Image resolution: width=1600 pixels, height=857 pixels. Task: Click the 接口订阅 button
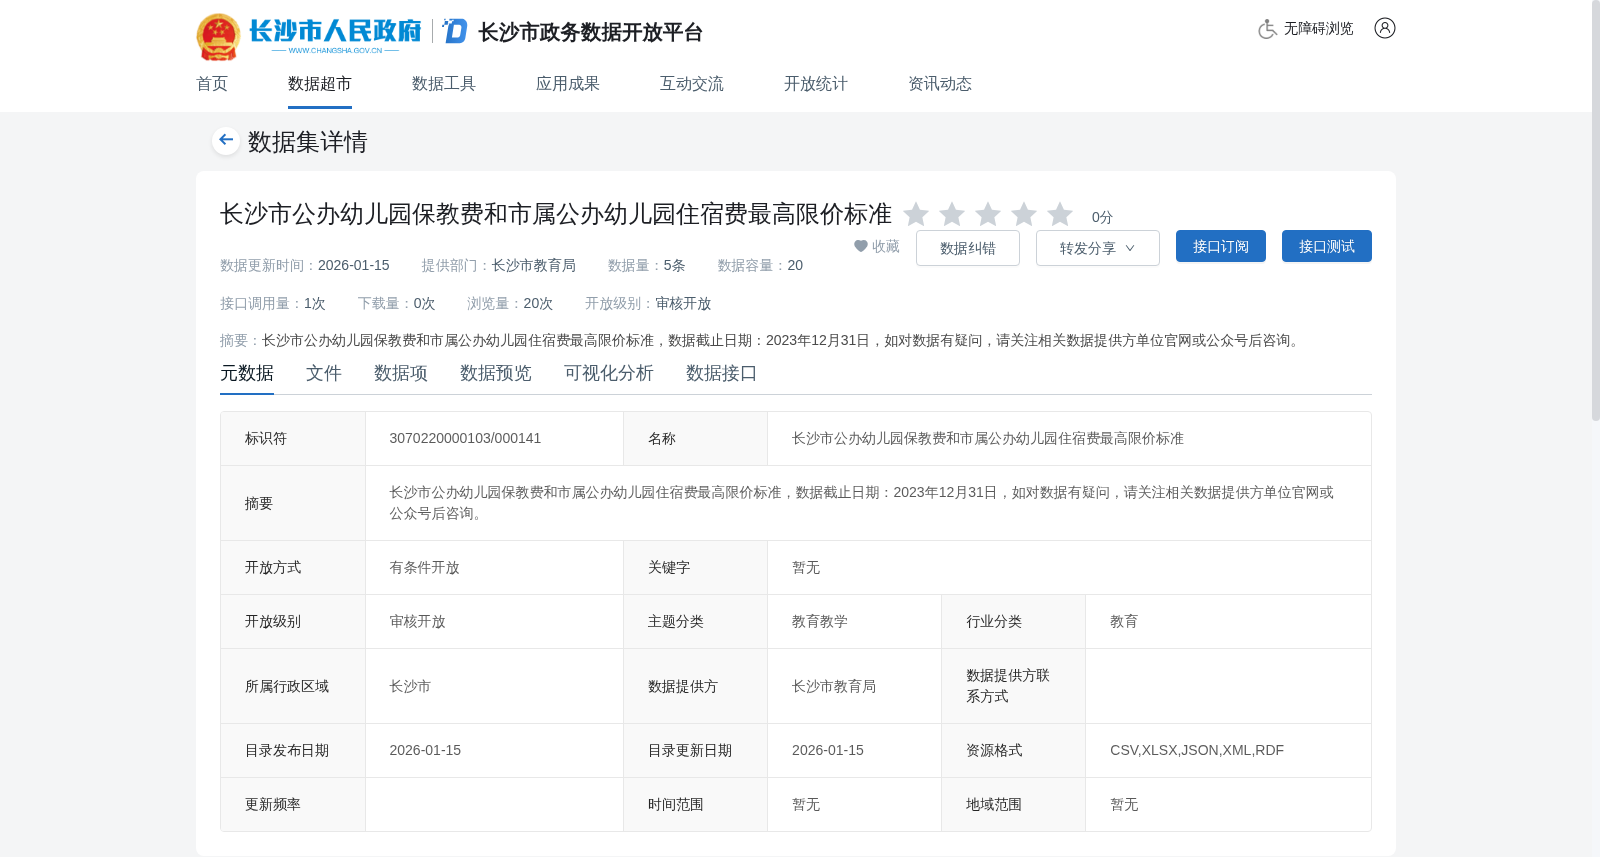coord(1221,246)
